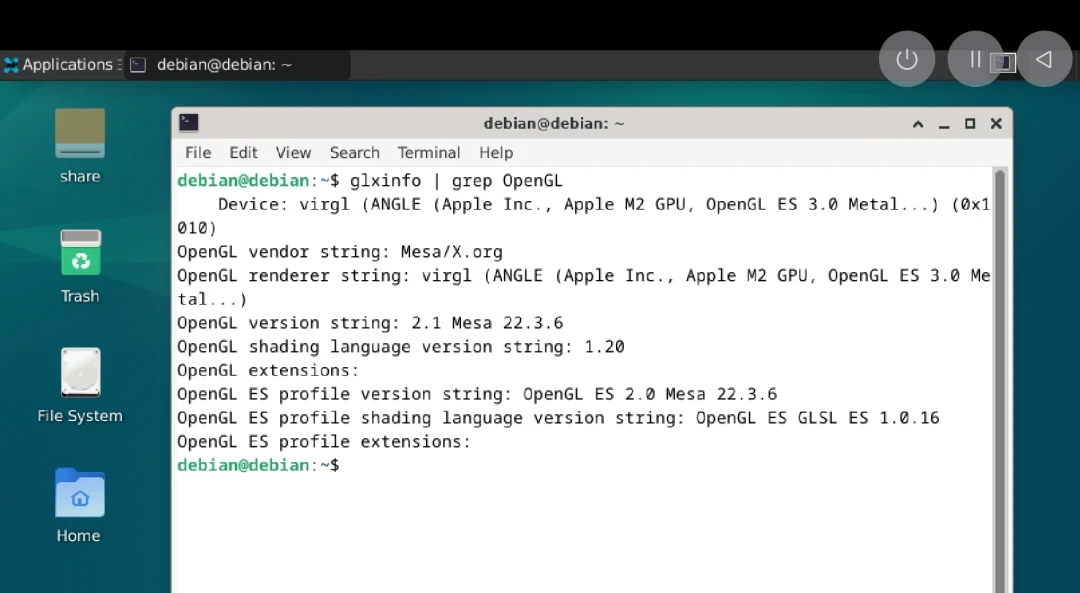This screenshot has height=593, width=1080.
Task: Open the Help menu in terminal
Action: [x=496, y=153]
